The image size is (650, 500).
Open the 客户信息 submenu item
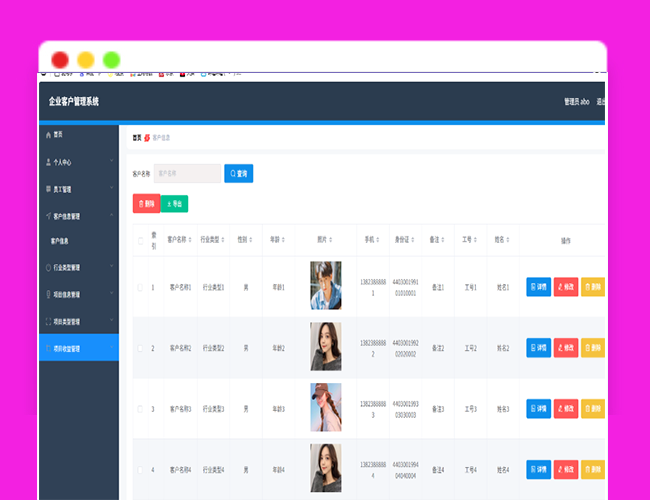point(60,241)
